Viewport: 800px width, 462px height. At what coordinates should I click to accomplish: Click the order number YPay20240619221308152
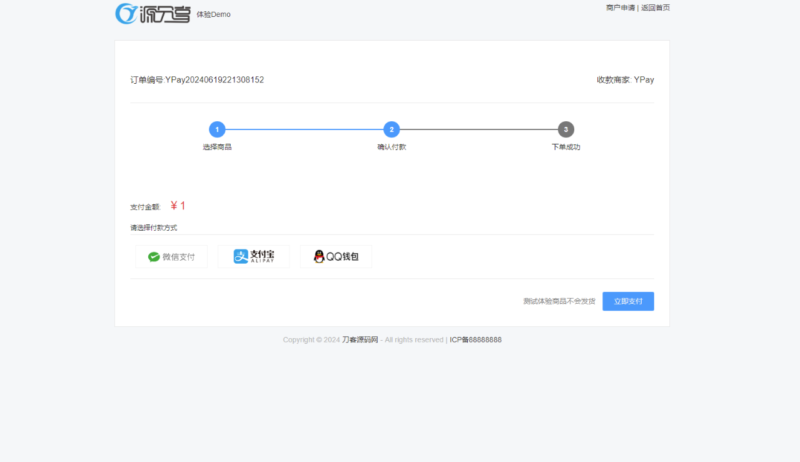click(214, 80)
